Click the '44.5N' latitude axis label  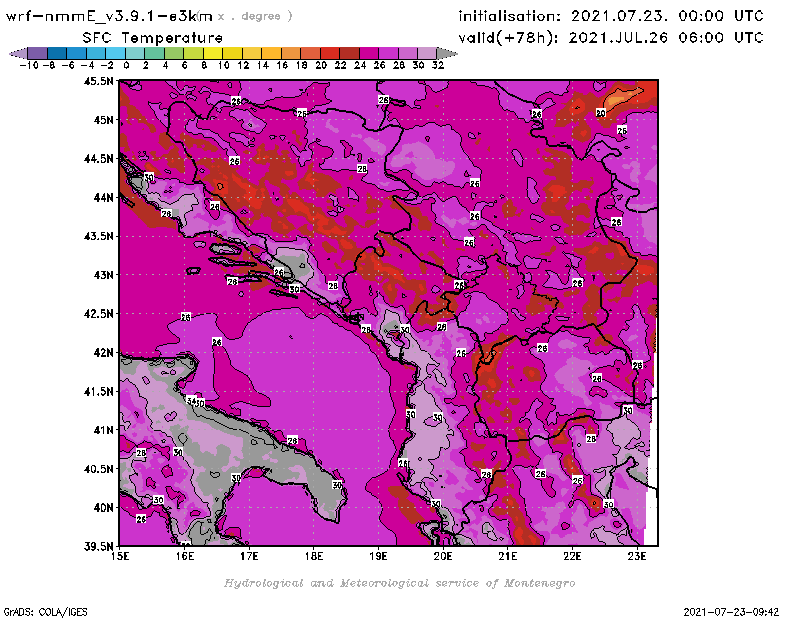pyautogui.click(x=99, y=159)
